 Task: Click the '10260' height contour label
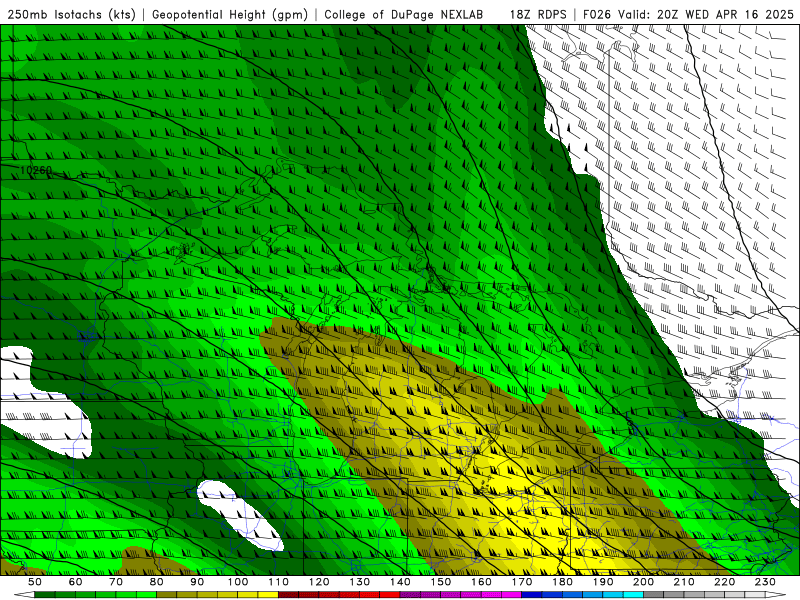(36, 170)
